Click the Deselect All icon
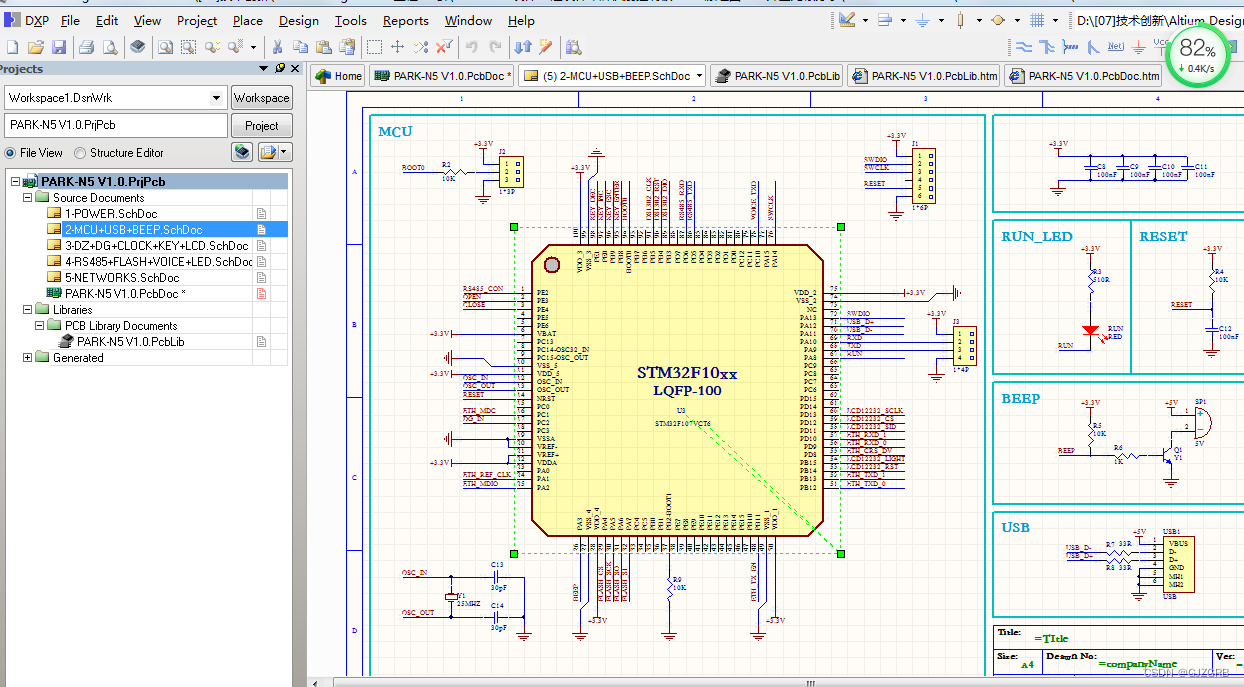 421,47
